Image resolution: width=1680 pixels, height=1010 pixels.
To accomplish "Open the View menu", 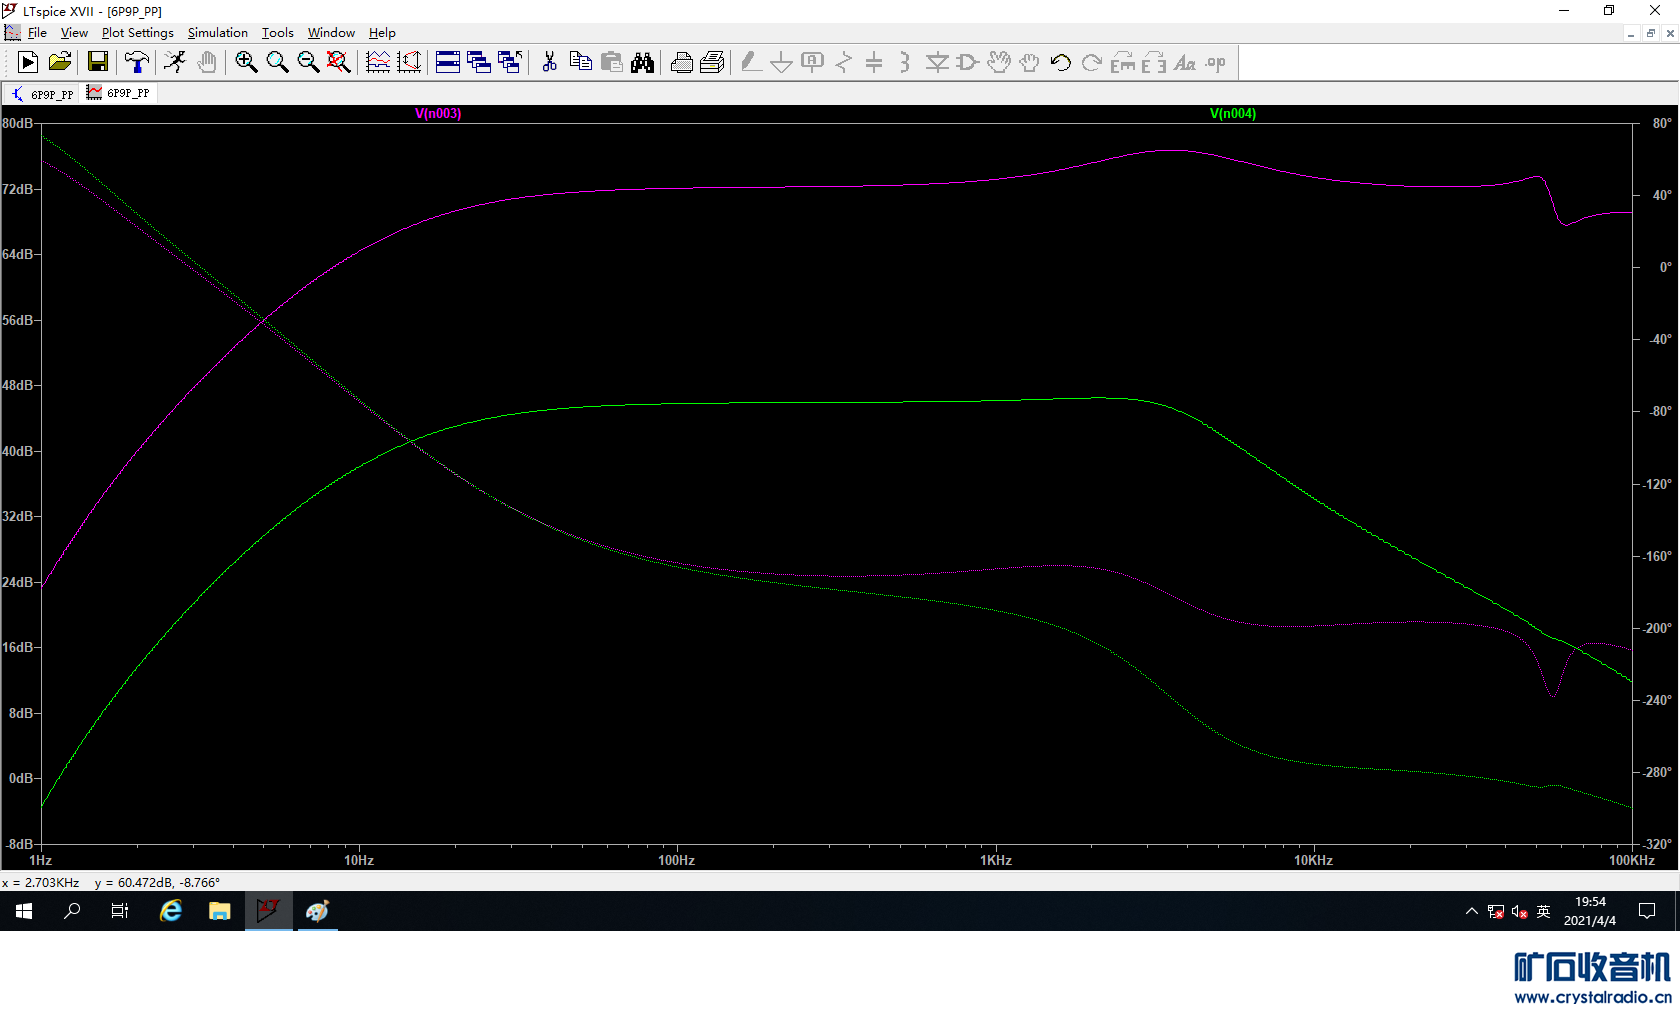I will pos(74,33).
